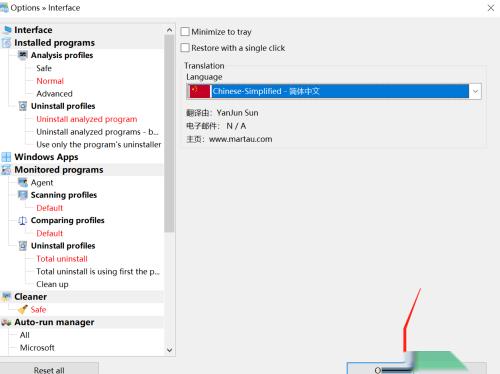Select the Agent tree item
Screen dimensions: 500x374
click(42, 182)
